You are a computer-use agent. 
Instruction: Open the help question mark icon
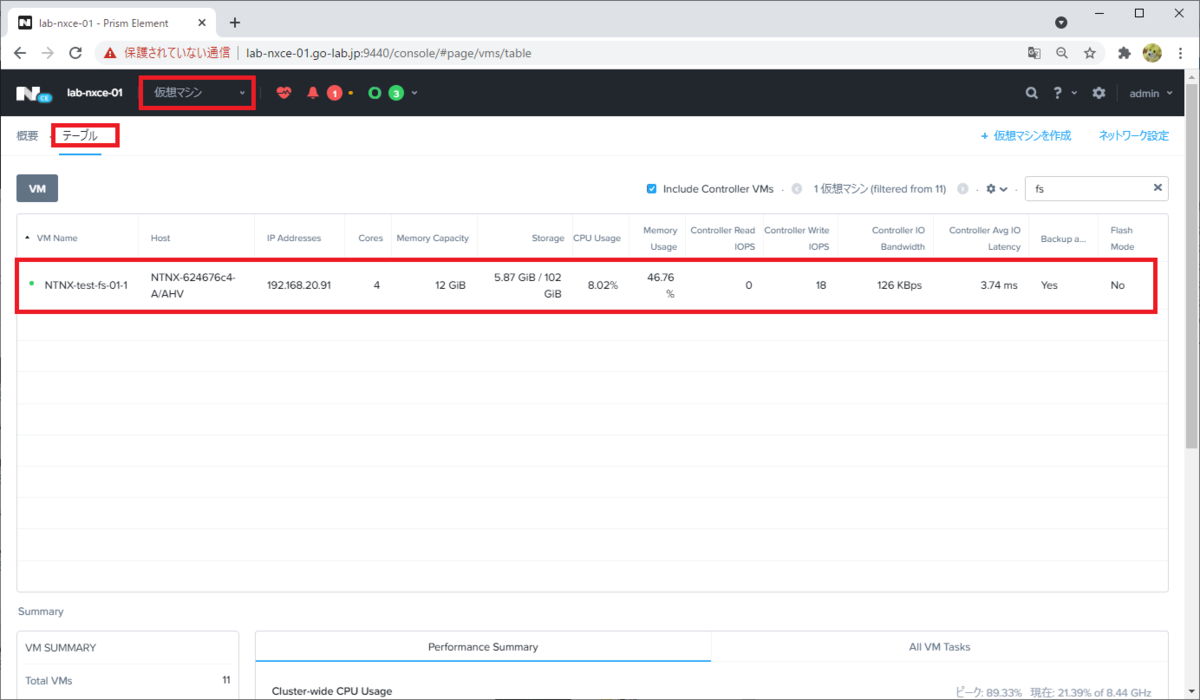coord(1057,93)
